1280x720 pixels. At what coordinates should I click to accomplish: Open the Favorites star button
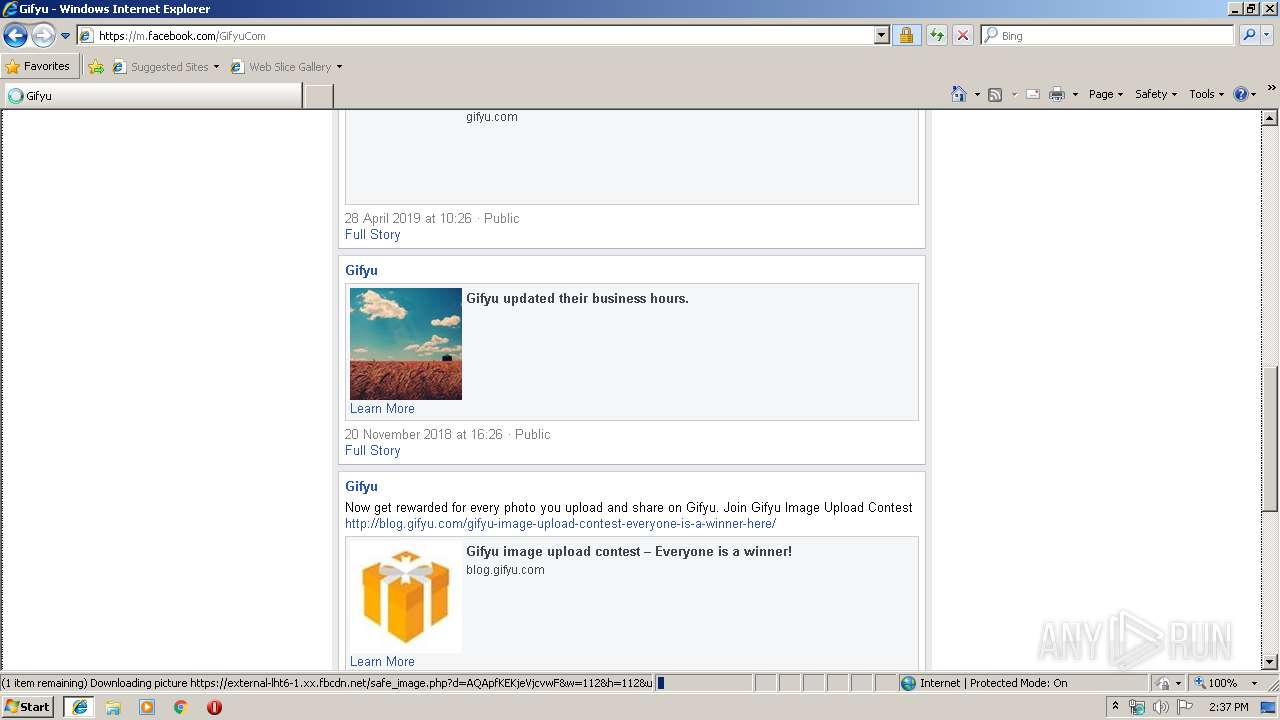pyautogui.click(x=39, y=67)
